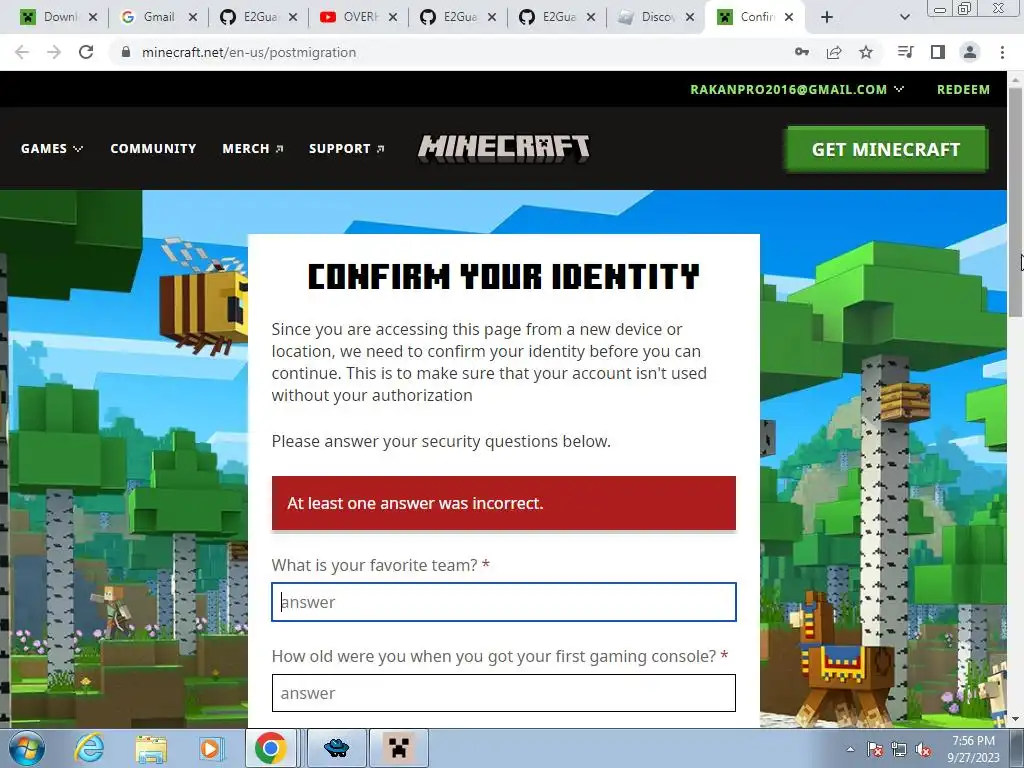Focus the first gaming console answer field
The image size is (1024, 768).
pyautogui.click(x=504, y=693)
